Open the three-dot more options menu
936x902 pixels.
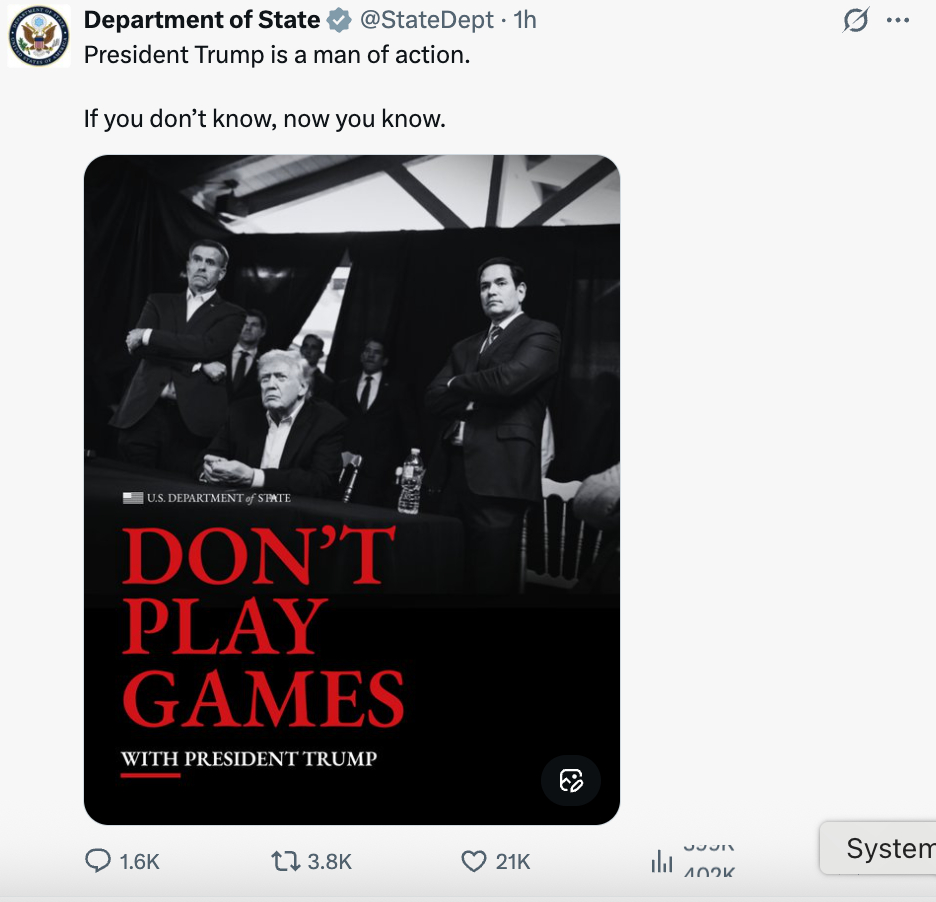tap(898, 20)
